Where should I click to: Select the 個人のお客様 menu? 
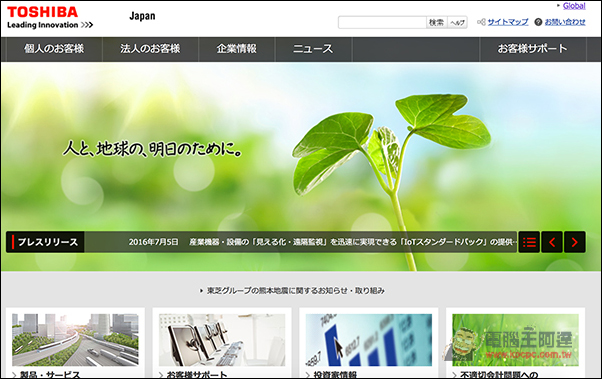[x=54, y=49]
